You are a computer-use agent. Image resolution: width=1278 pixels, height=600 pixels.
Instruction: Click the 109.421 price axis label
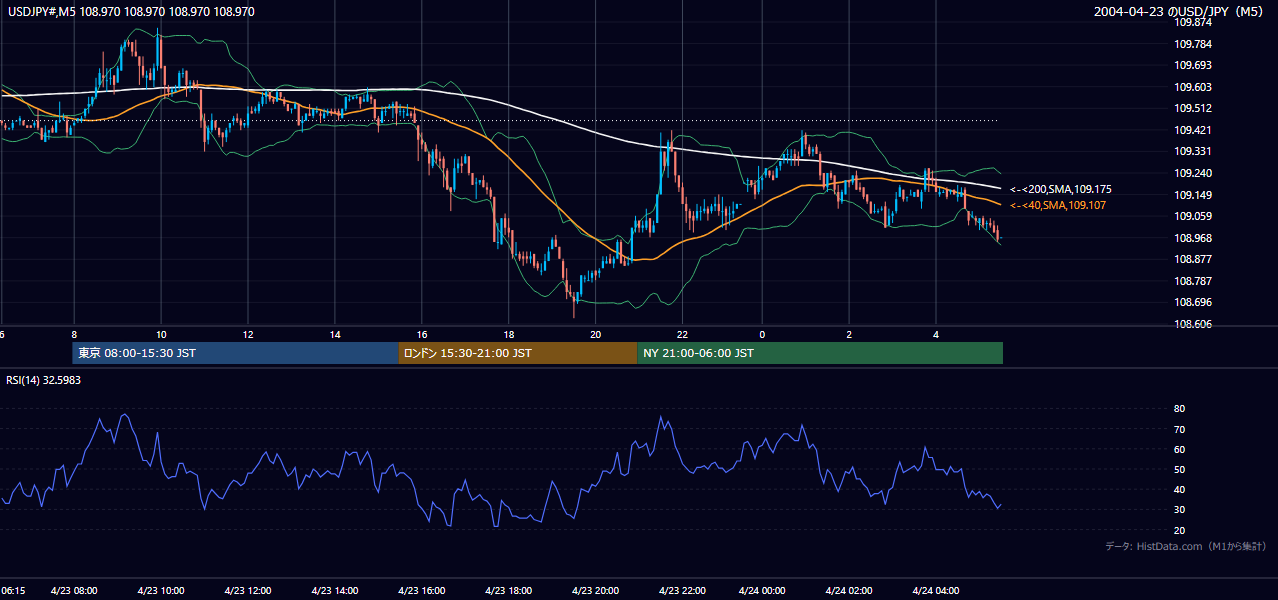[1192, 130]
